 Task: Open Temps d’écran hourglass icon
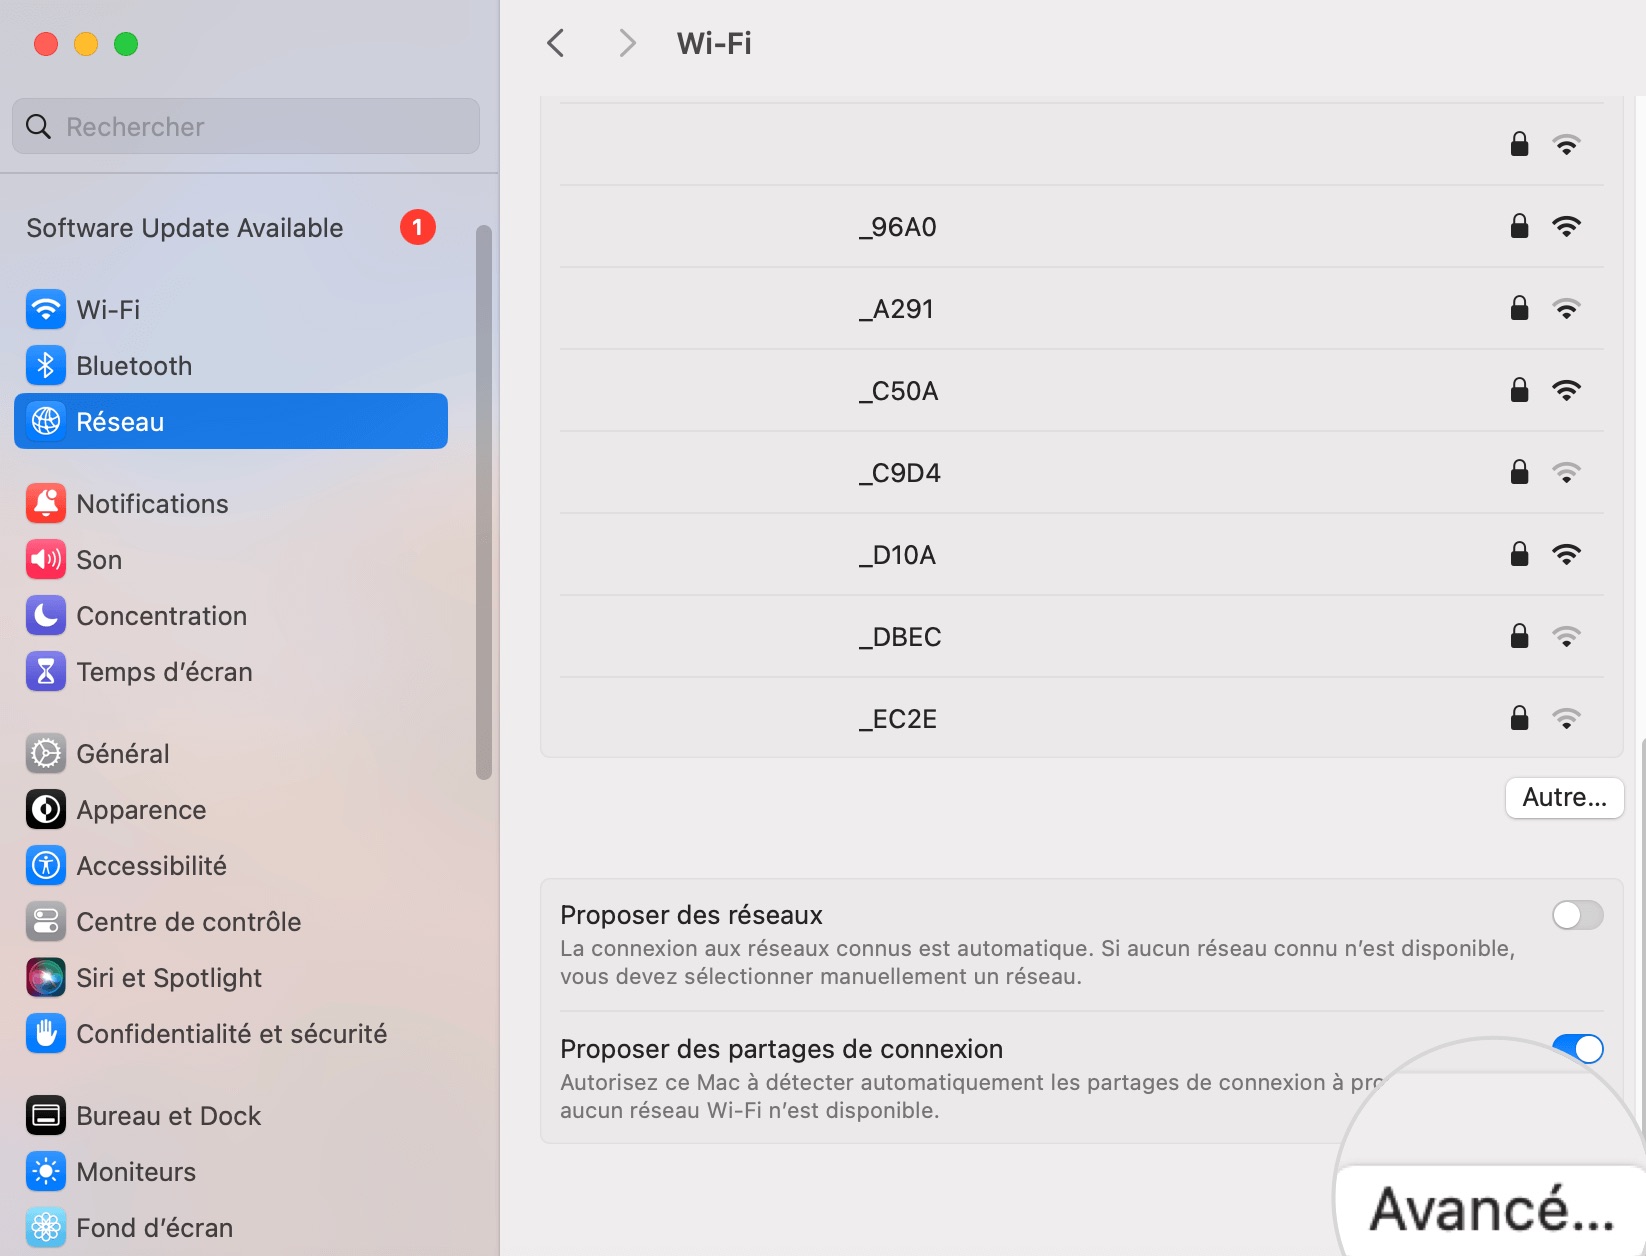[x=46, y=671]
